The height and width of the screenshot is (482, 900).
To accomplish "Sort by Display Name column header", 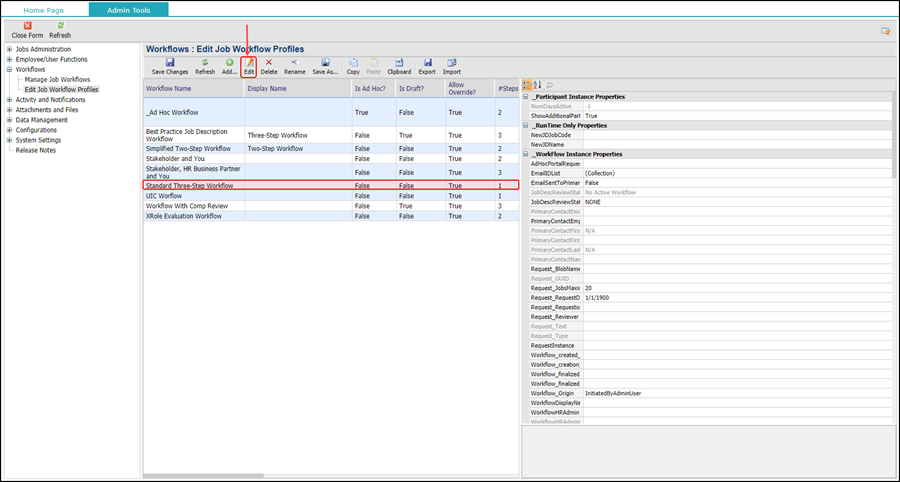I will click(298, 88).
